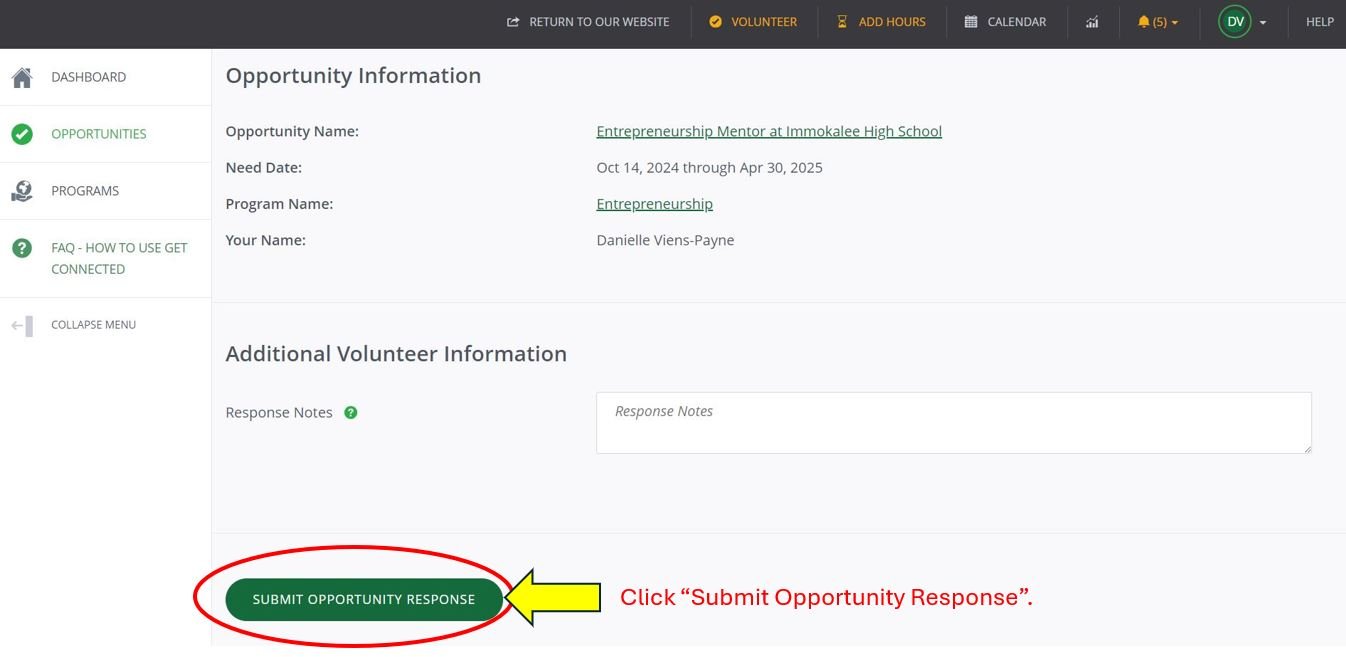Viewport: 1346px width, 657px height.
Task: Open the FAQ How To Use Get Connected page
Action: click(119, 258)
